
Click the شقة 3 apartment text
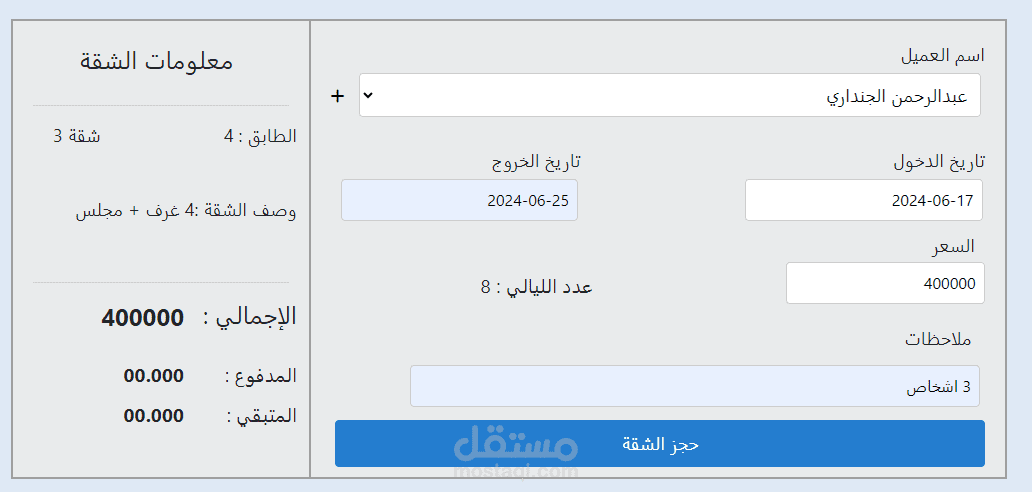click(77, 136)
